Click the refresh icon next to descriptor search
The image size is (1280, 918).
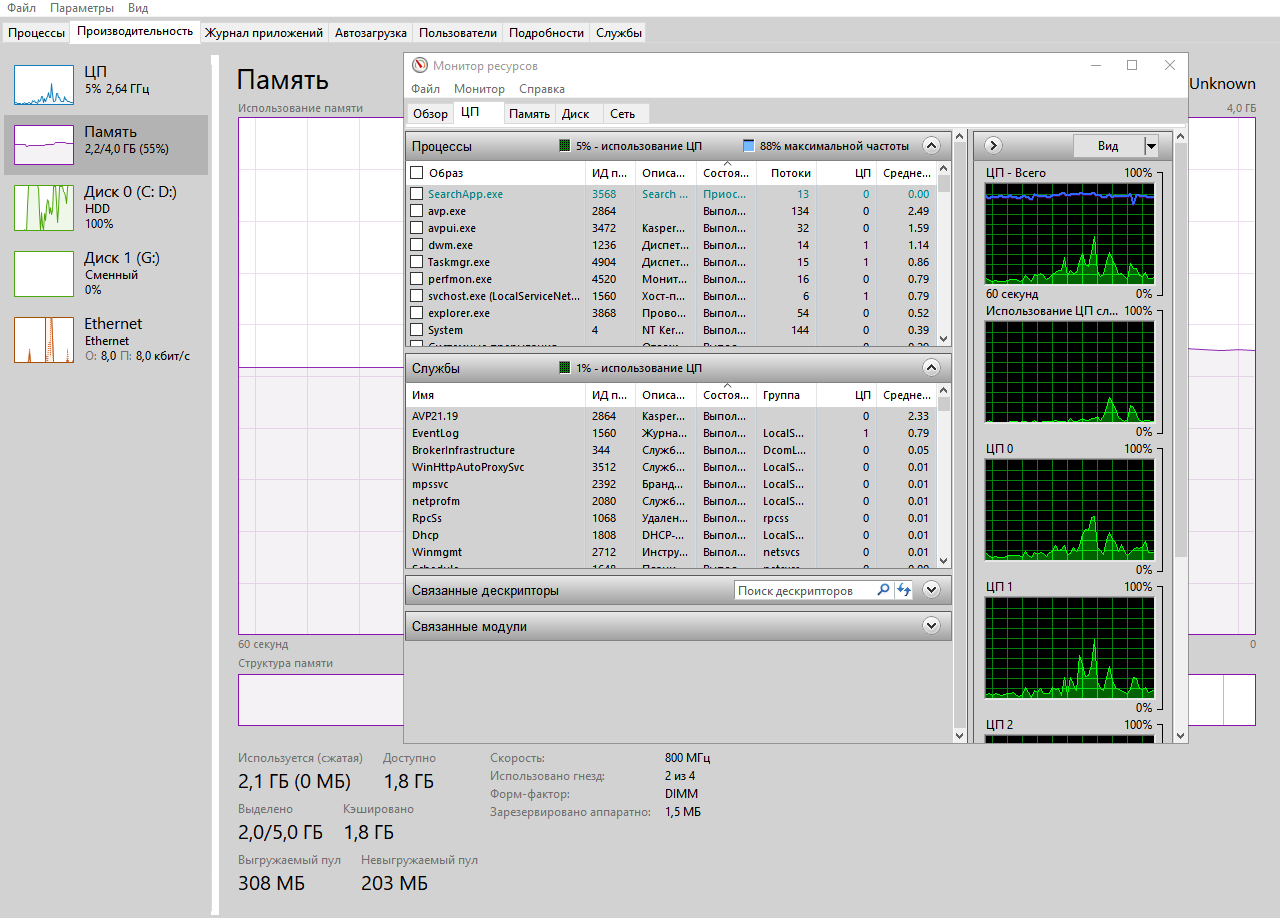coord(903,590)
